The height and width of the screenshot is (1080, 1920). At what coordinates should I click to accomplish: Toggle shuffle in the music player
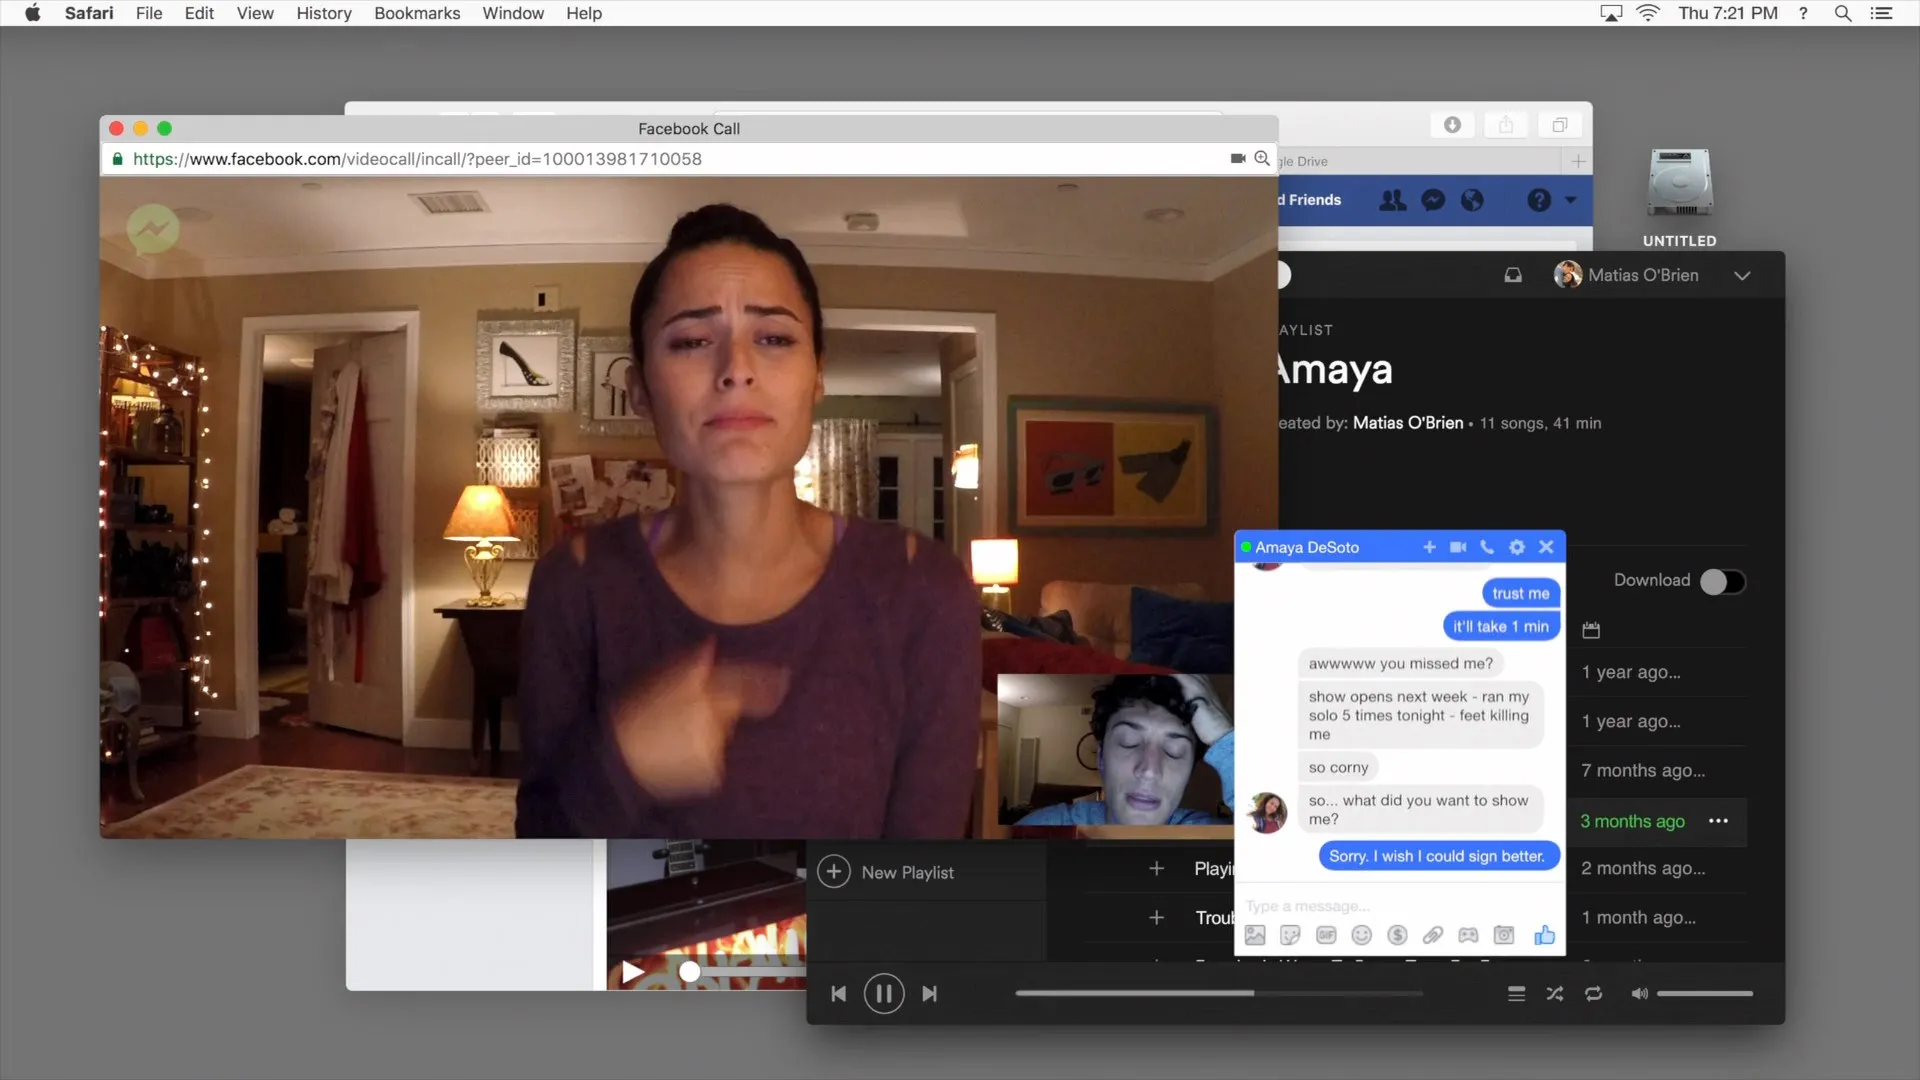pos(1554,993)
